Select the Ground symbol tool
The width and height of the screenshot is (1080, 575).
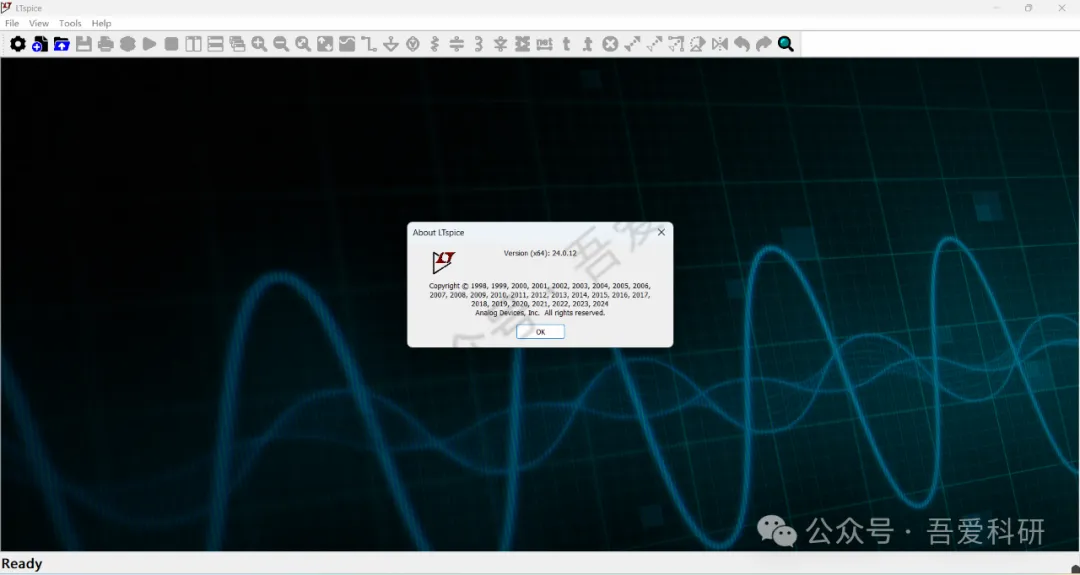click(391, 44)
